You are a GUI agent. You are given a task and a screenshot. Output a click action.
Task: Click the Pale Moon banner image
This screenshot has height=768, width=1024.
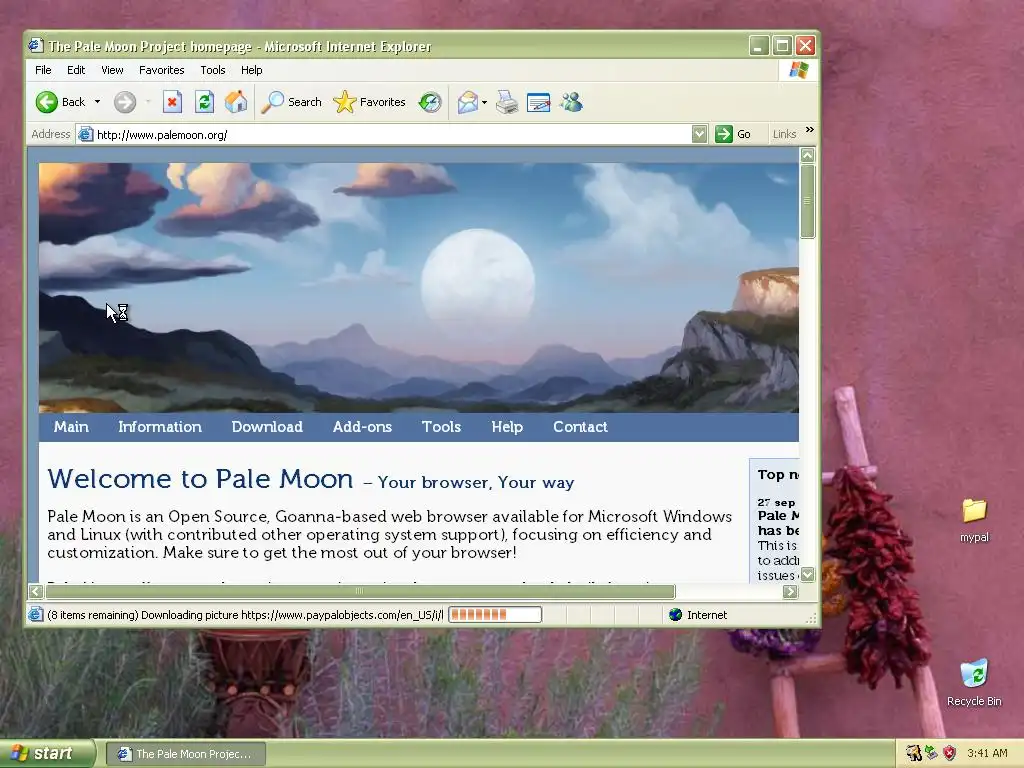[419, 287]
